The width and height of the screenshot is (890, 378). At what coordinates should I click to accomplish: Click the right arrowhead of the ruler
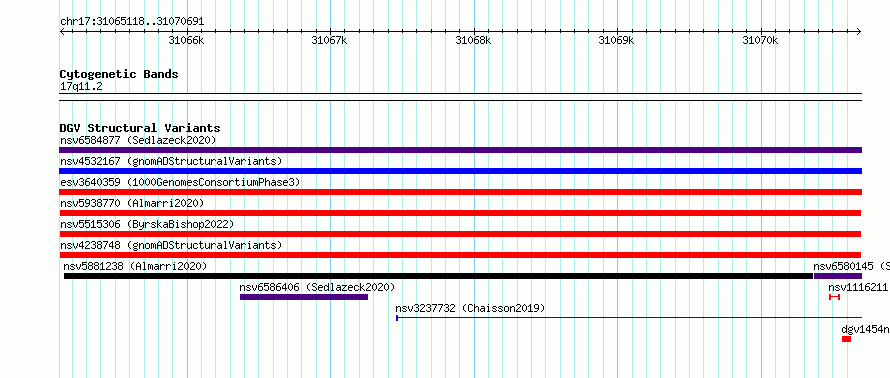(x=859, y=32)
